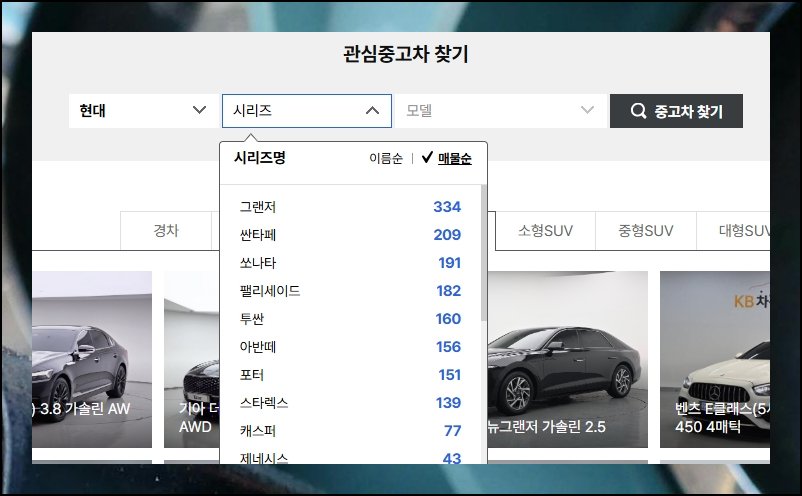Switch to the 중형SUV tab
Screen dimensions: 802x496
[x=645, y=231]
